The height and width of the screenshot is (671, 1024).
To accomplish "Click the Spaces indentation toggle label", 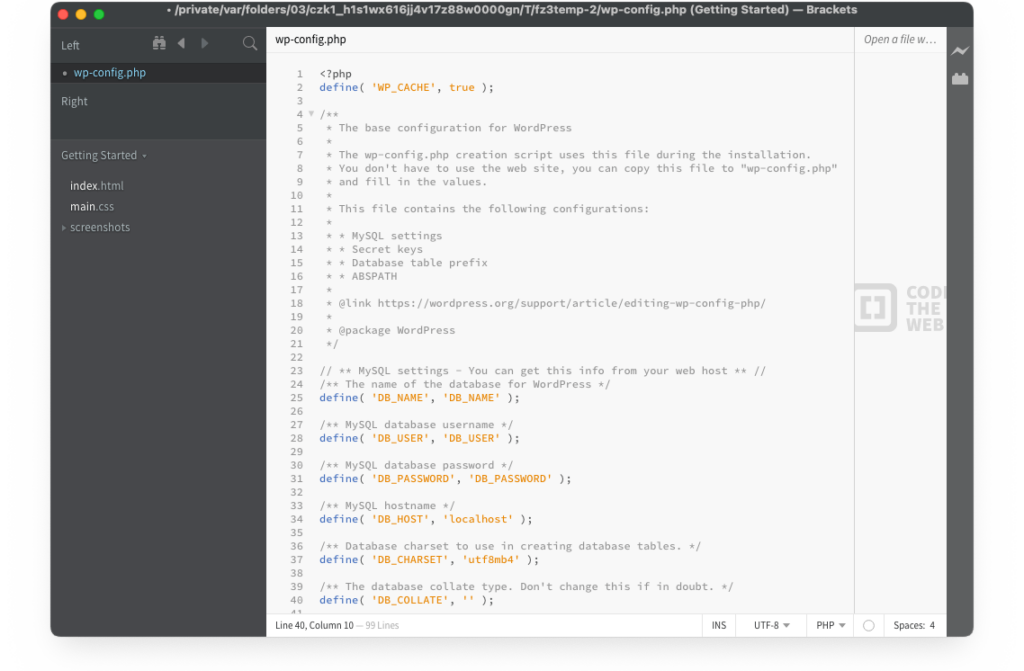I will click(x=909, y=625).
